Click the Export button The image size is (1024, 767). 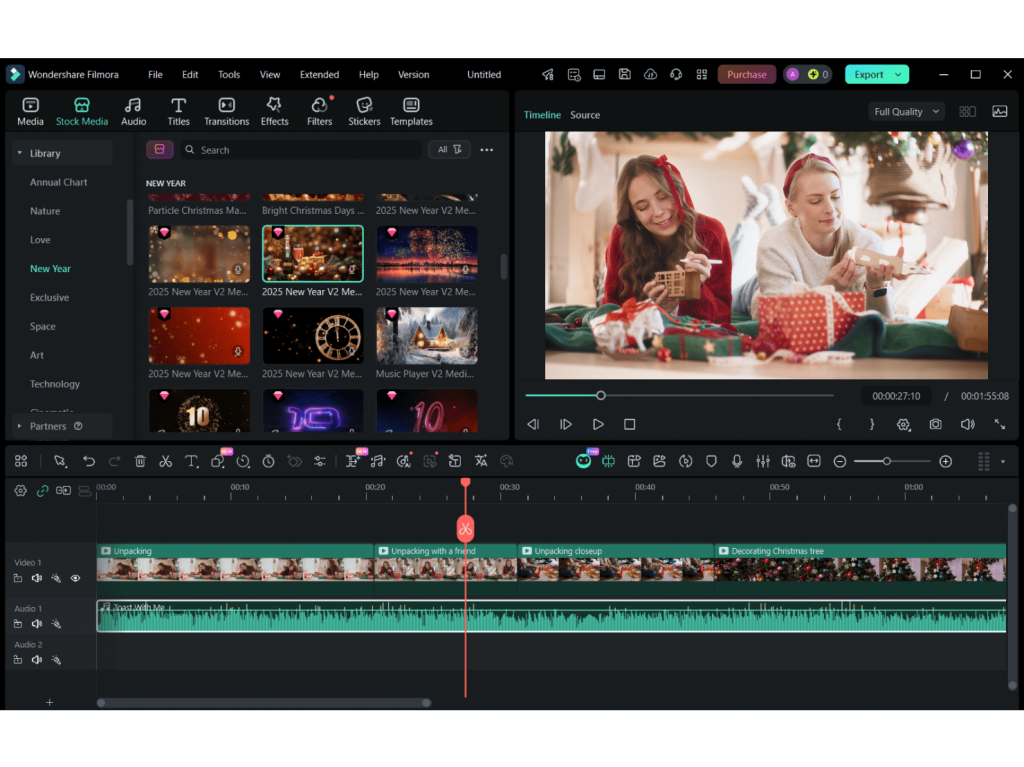(x=868, y=75)
